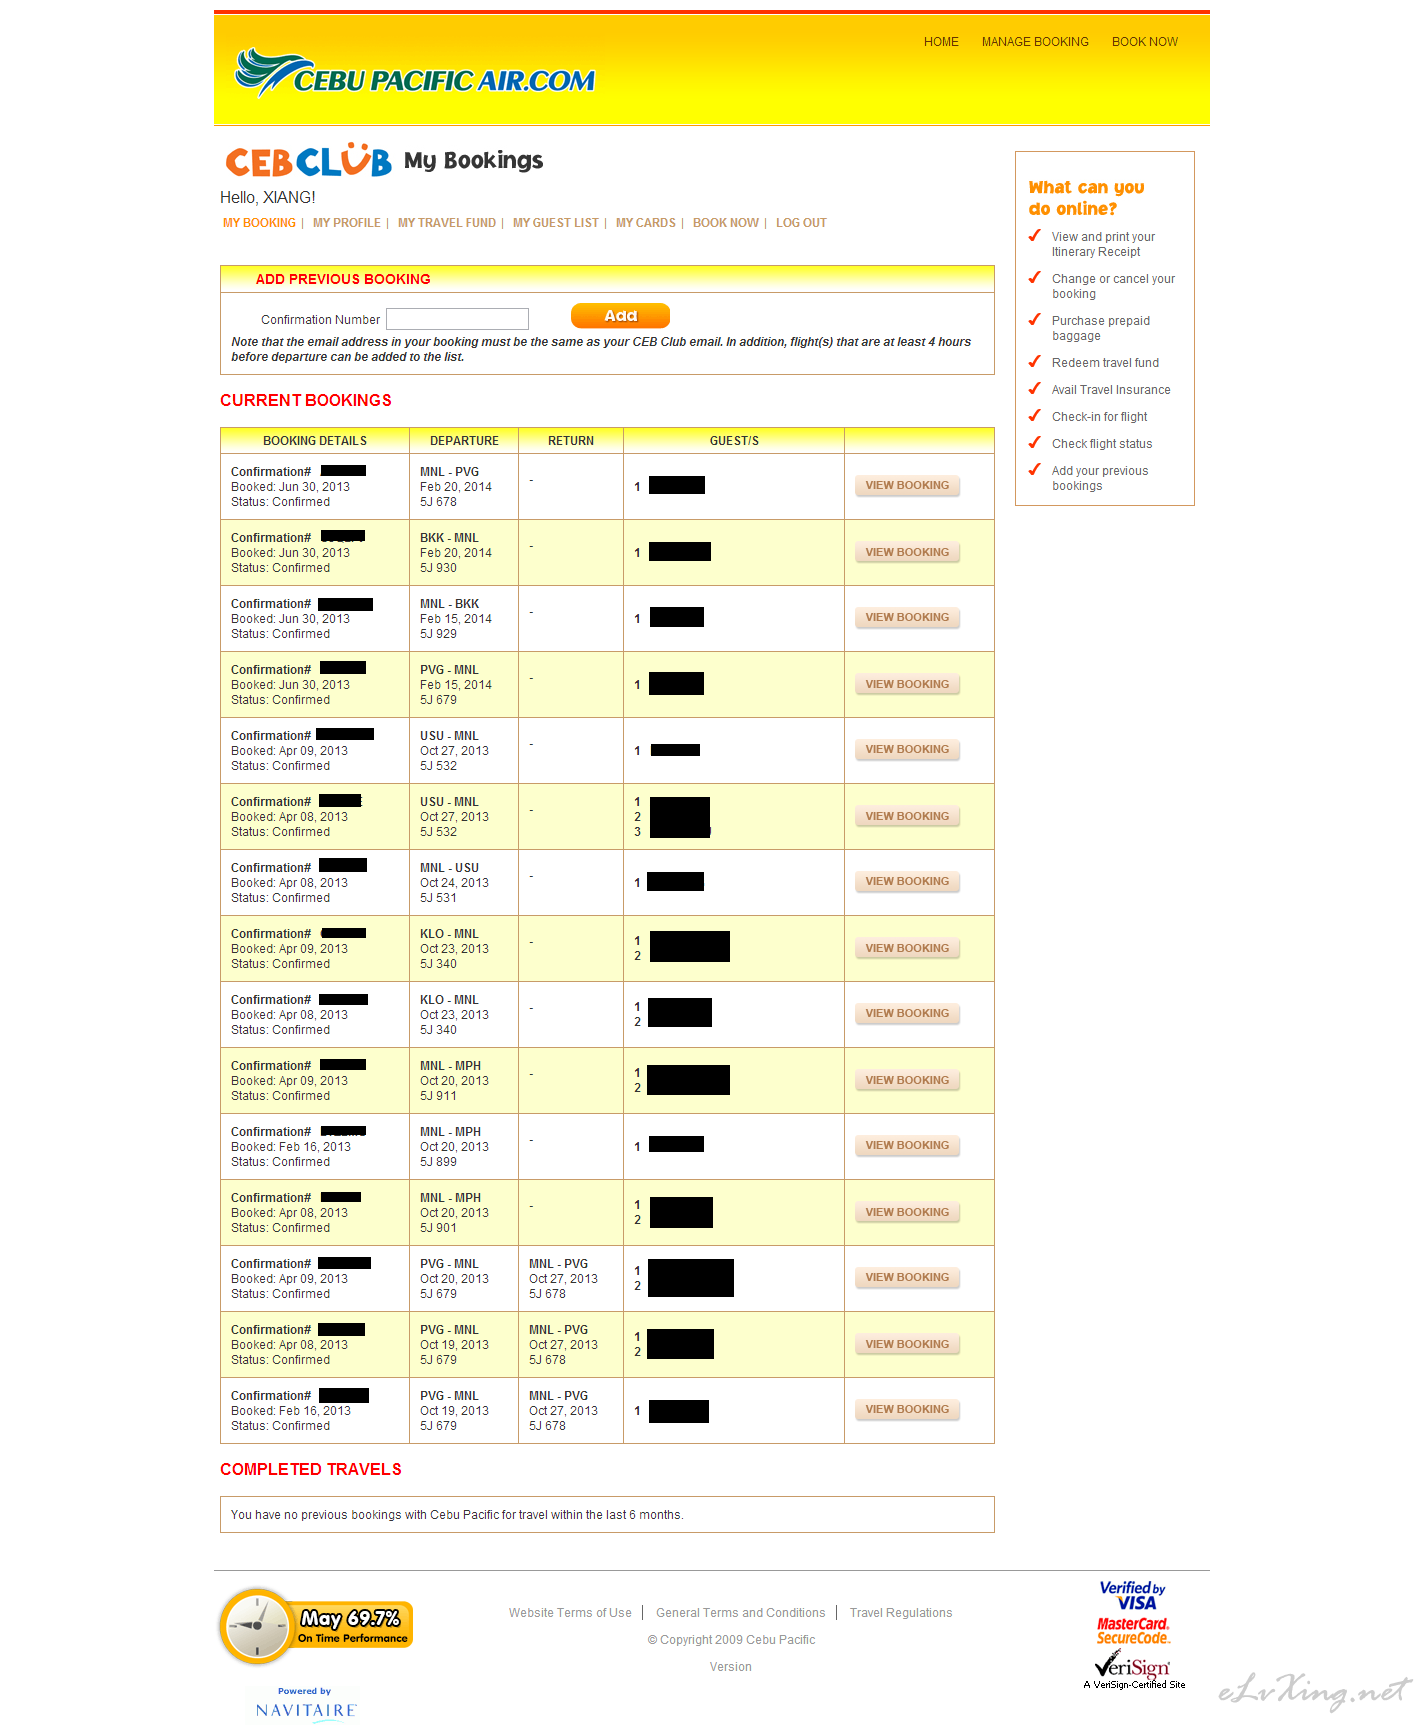The height and width of the screenshot is (1725, 1423).
Task: View booking for PVG - MNL Feb 15, 2014
Action: click(907, 684)
